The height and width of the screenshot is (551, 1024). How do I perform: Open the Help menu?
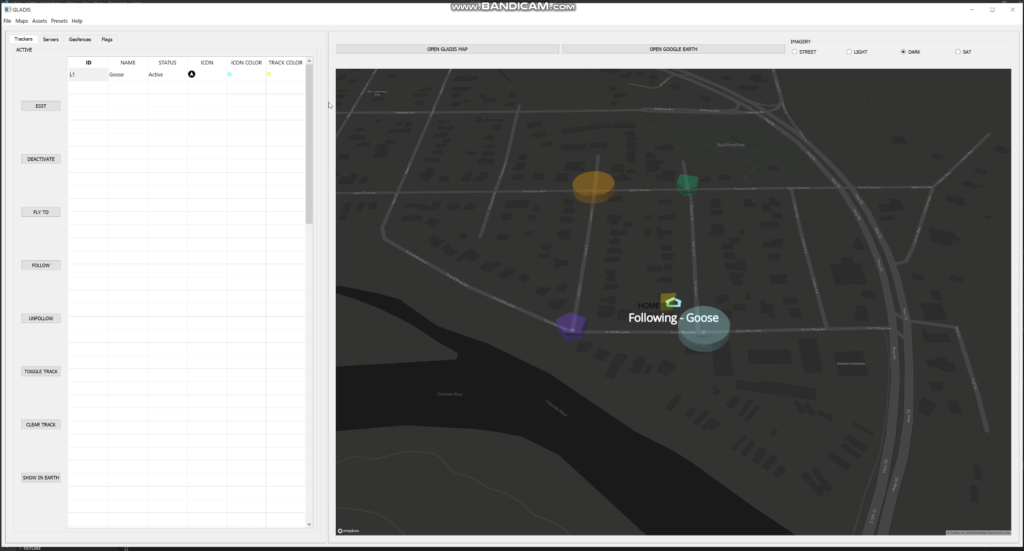tap(77, 21)
